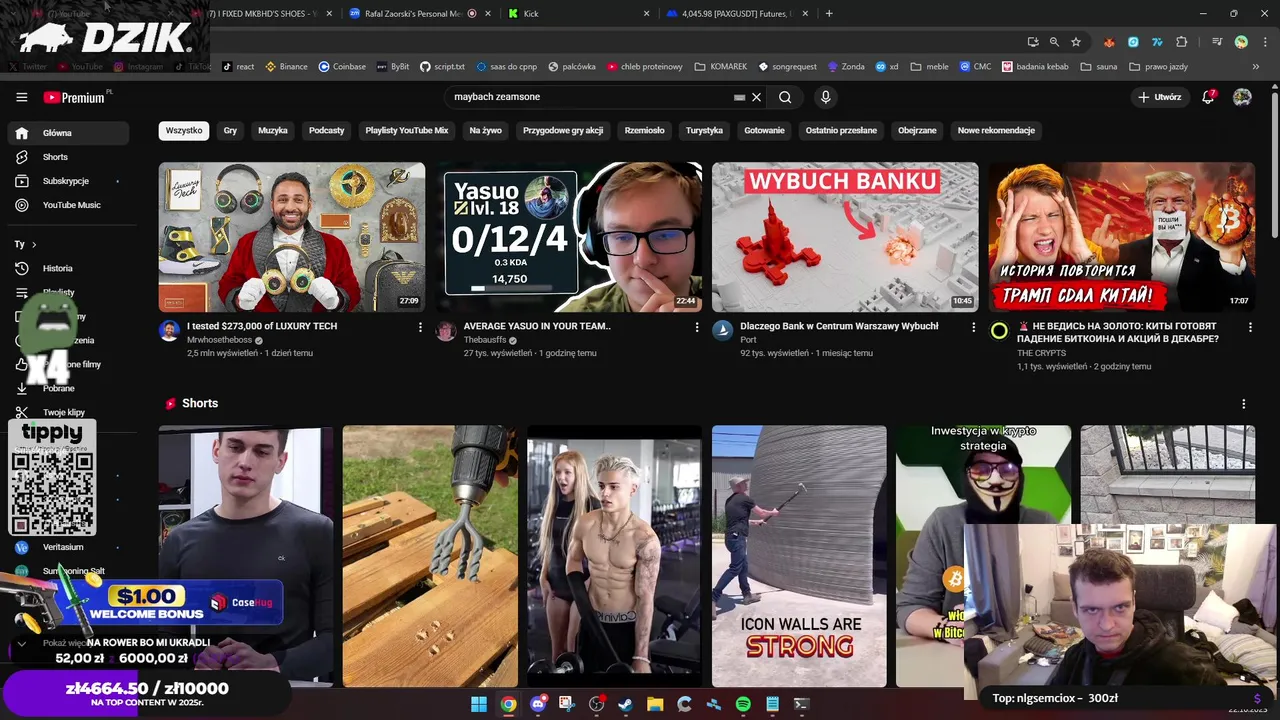
Task: Open the zoom magnifier in the address bar
Action: click(x=1054, y=42)
